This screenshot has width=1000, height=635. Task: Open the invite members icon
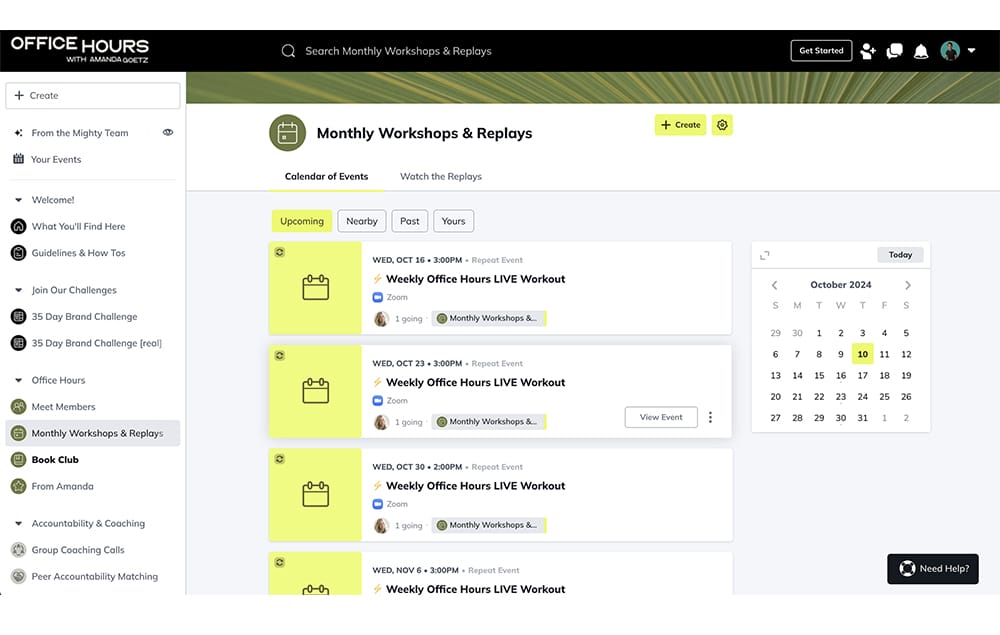(867, 51)
